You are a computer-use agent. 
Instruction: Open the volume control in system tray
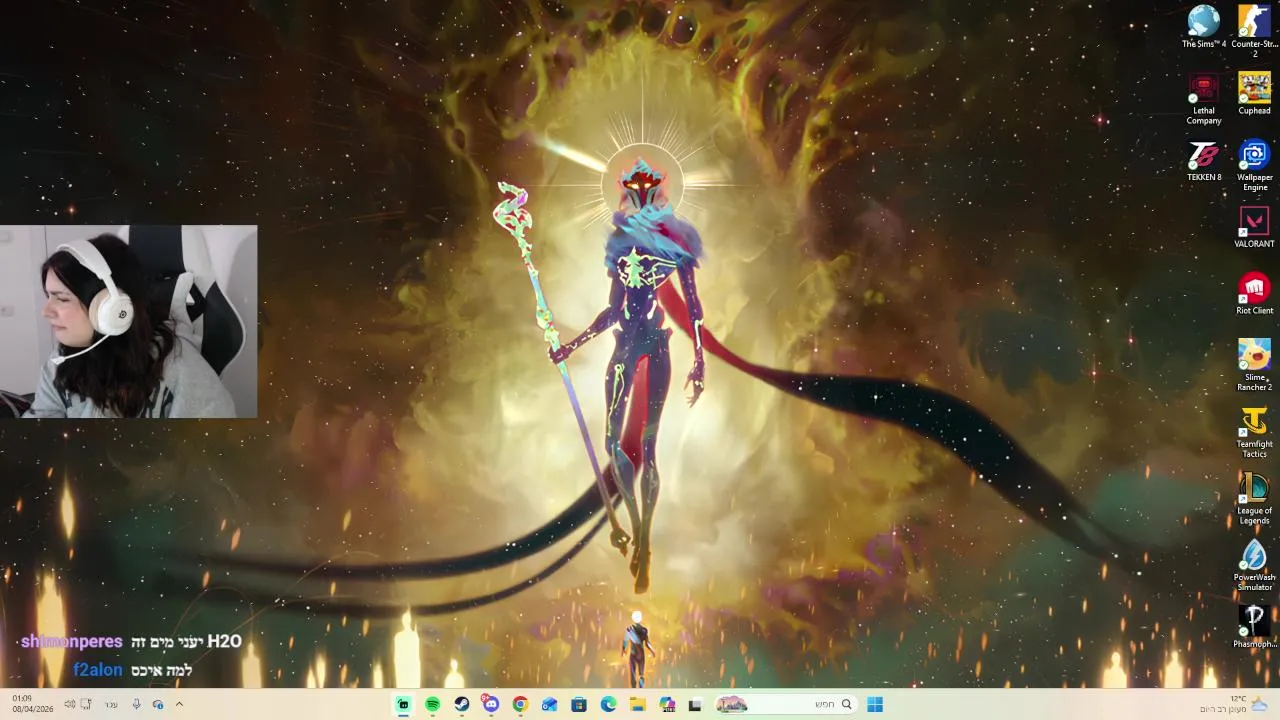tap(69, 704)
